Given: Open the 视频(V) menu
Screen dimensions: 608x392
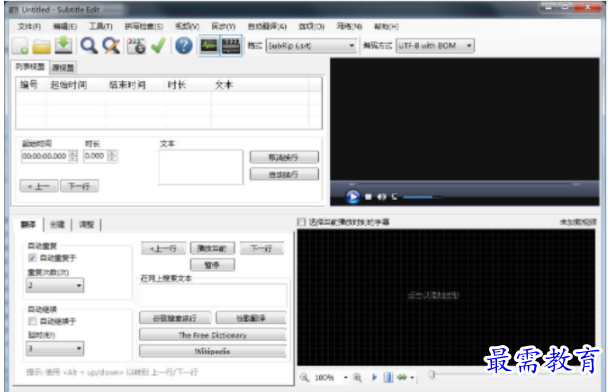Looking at the screenshot, I should (187, 26).
